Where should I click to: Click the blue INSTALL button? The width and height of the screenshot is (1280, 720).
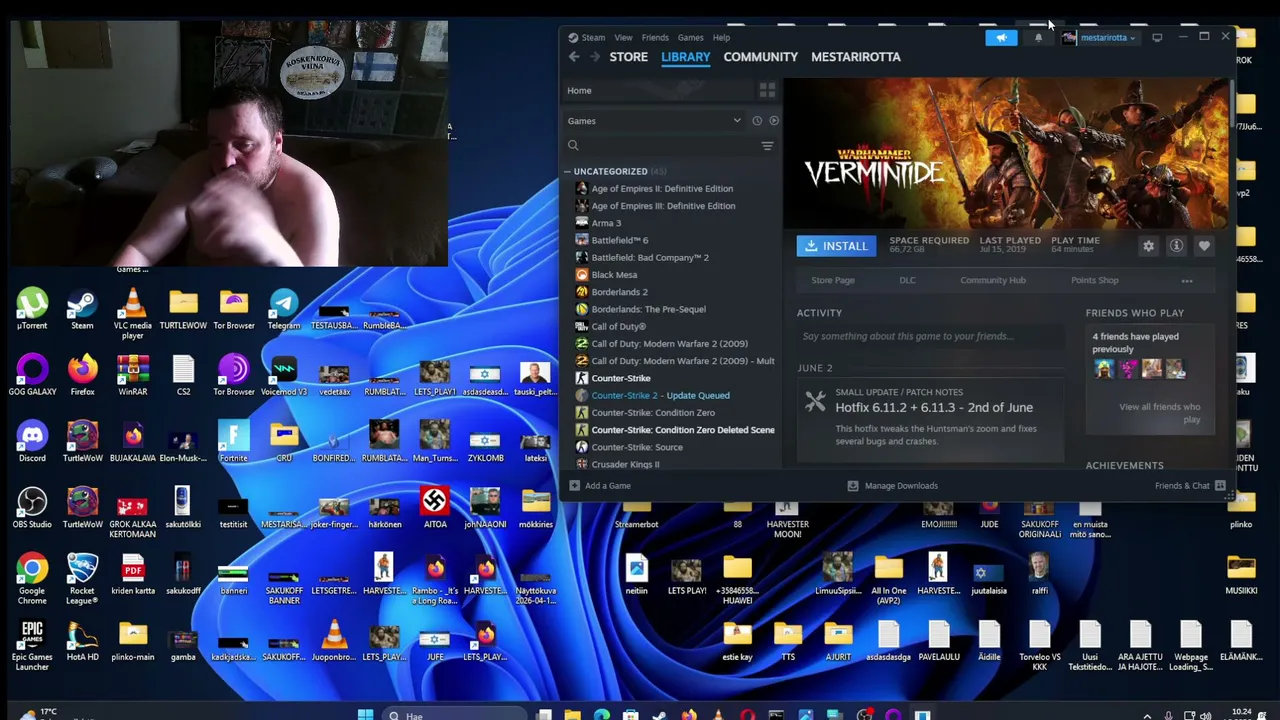(x=836, y=246)
